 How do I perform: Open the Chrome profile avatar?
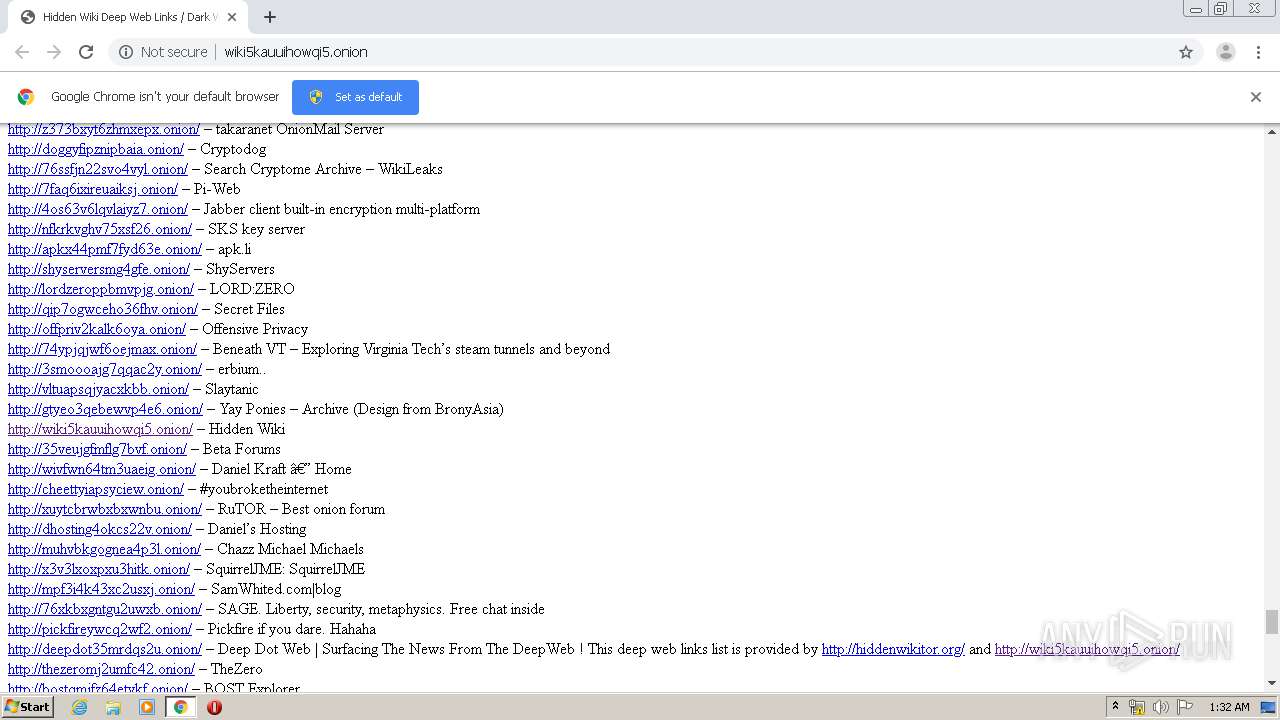pos(1225,52)
